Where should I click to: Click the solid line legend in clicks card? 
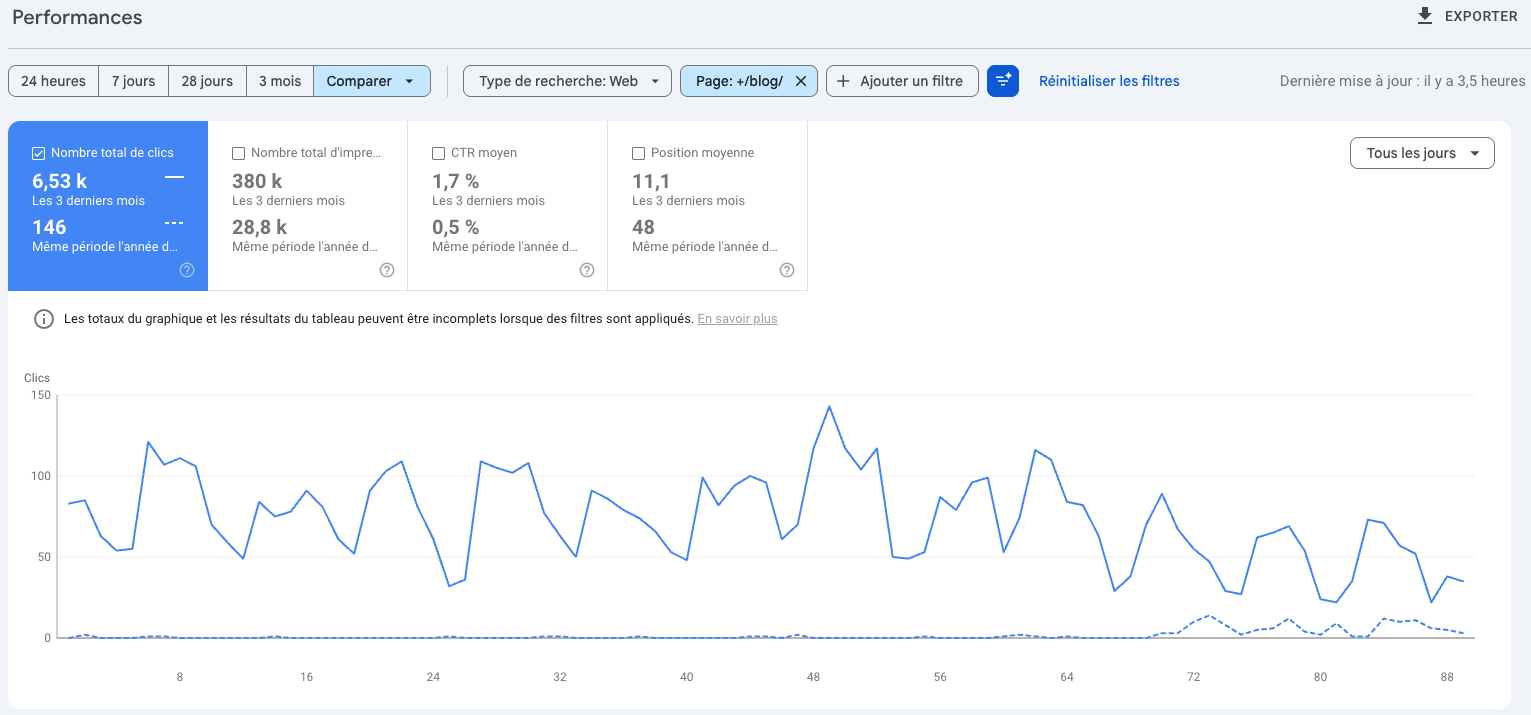pyautogui.click(x=174, y=177)
